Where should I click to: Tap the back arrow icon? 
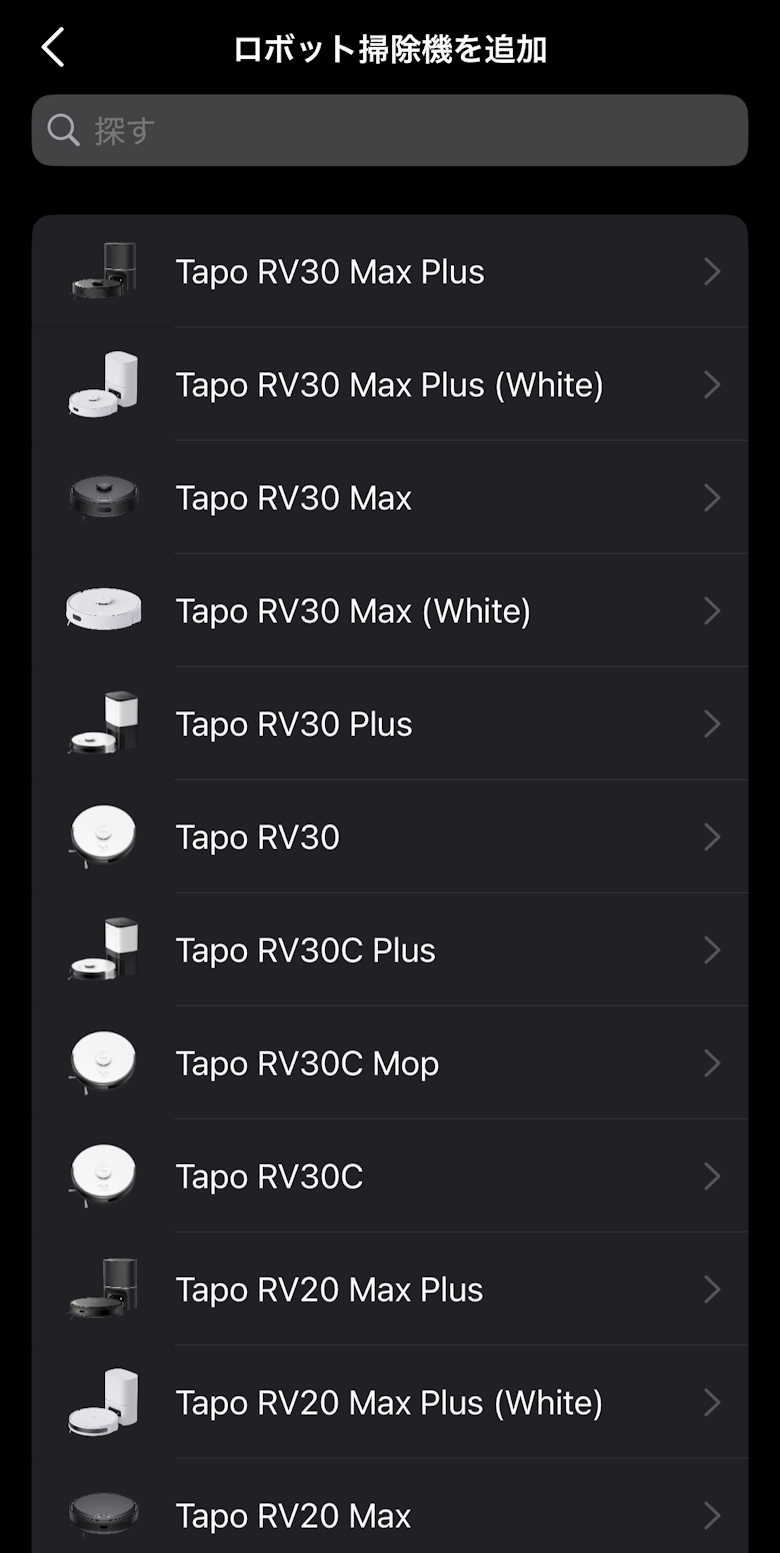[x=53, y=48]
